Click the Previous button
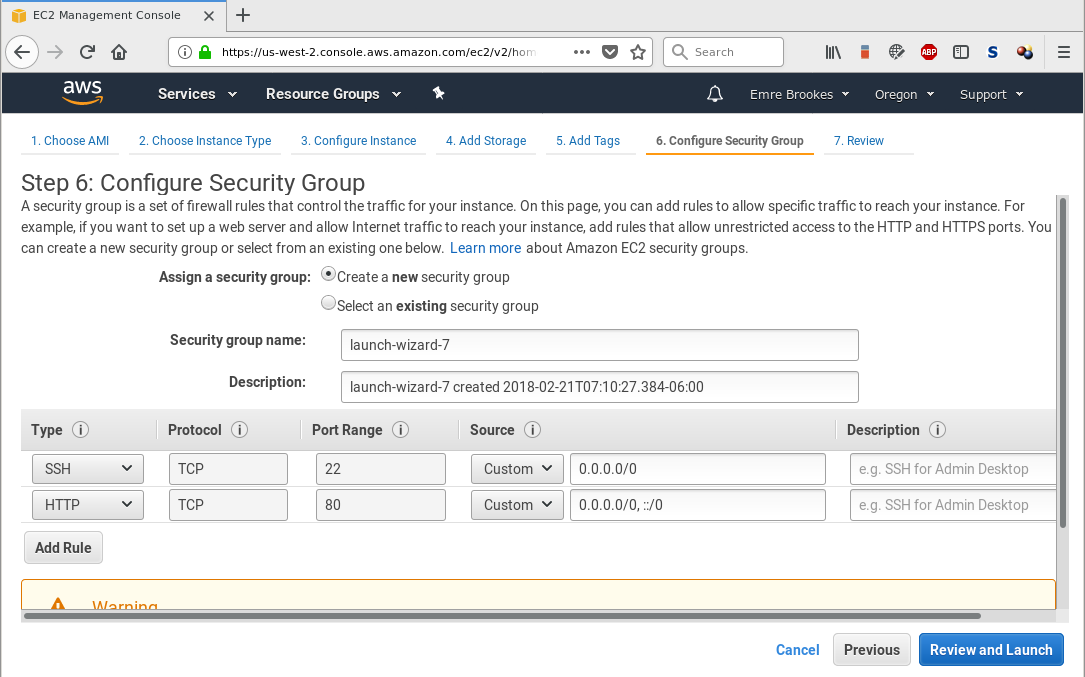Image resolution: width=1085 pixels, height=677 pixels. click(872, 650)
